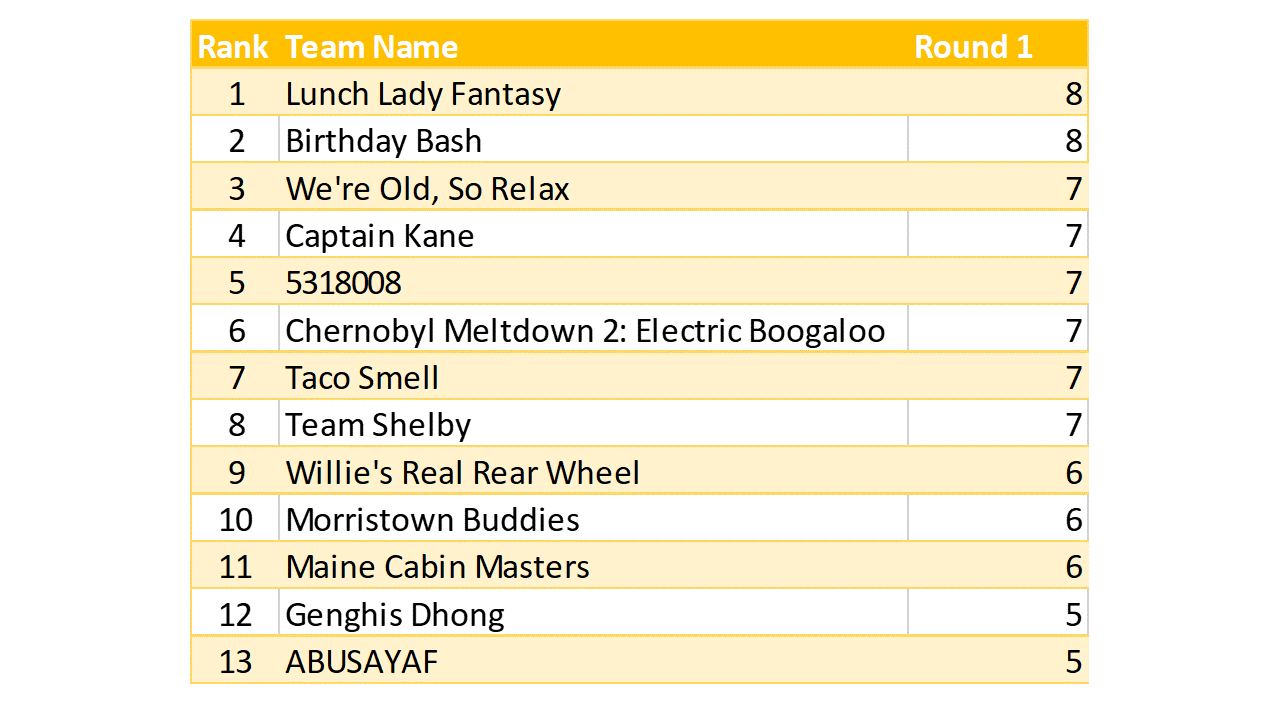
Task: Click the Round 1 column header
Action: pyautogui.click(x=973, y=47)
